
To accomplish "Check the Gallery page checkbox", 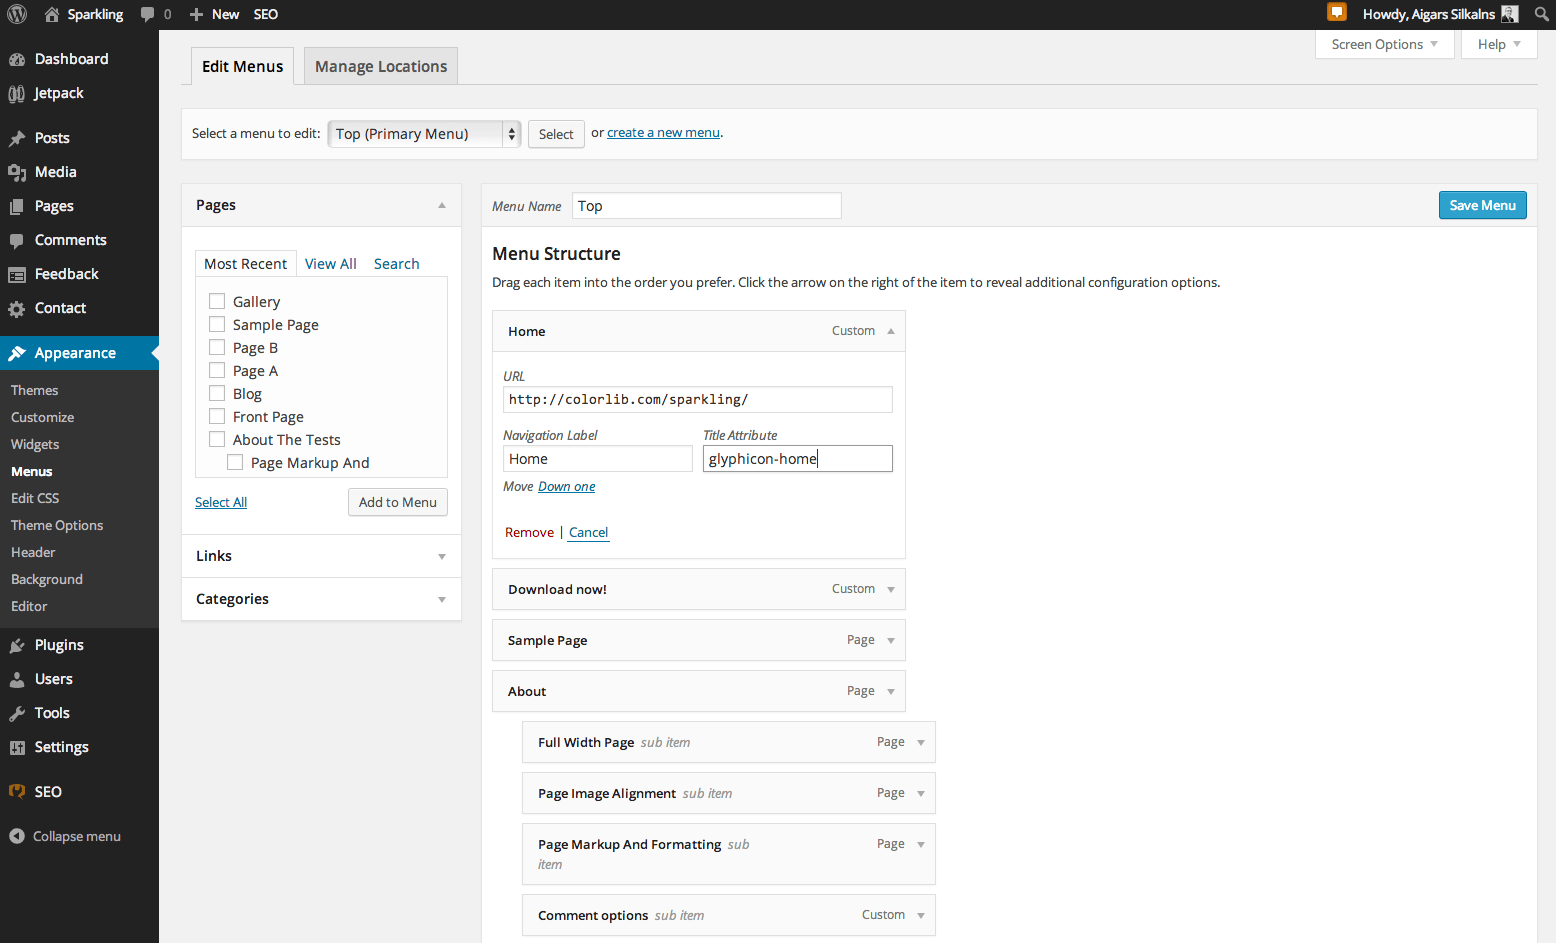I will pyautogui.click(x=217, y=301).
